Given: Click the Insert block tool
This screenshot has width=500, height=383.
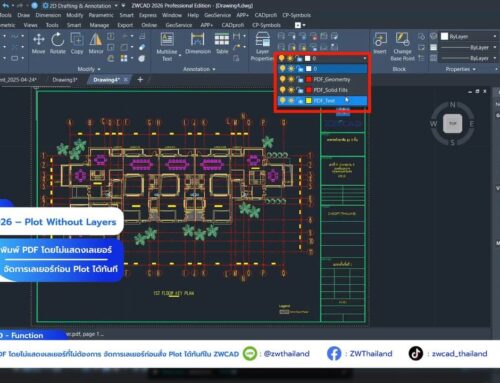Looking at the screenshot, I should click(x=380, y=44).
